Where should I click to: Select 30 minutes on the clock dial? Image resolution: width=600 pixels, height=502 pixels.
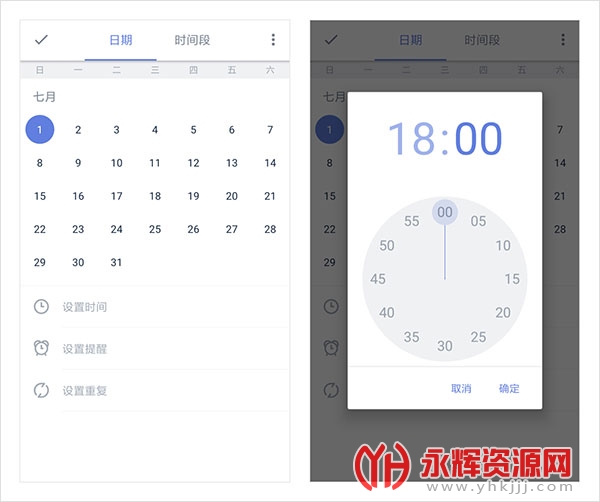pos(445,346)
